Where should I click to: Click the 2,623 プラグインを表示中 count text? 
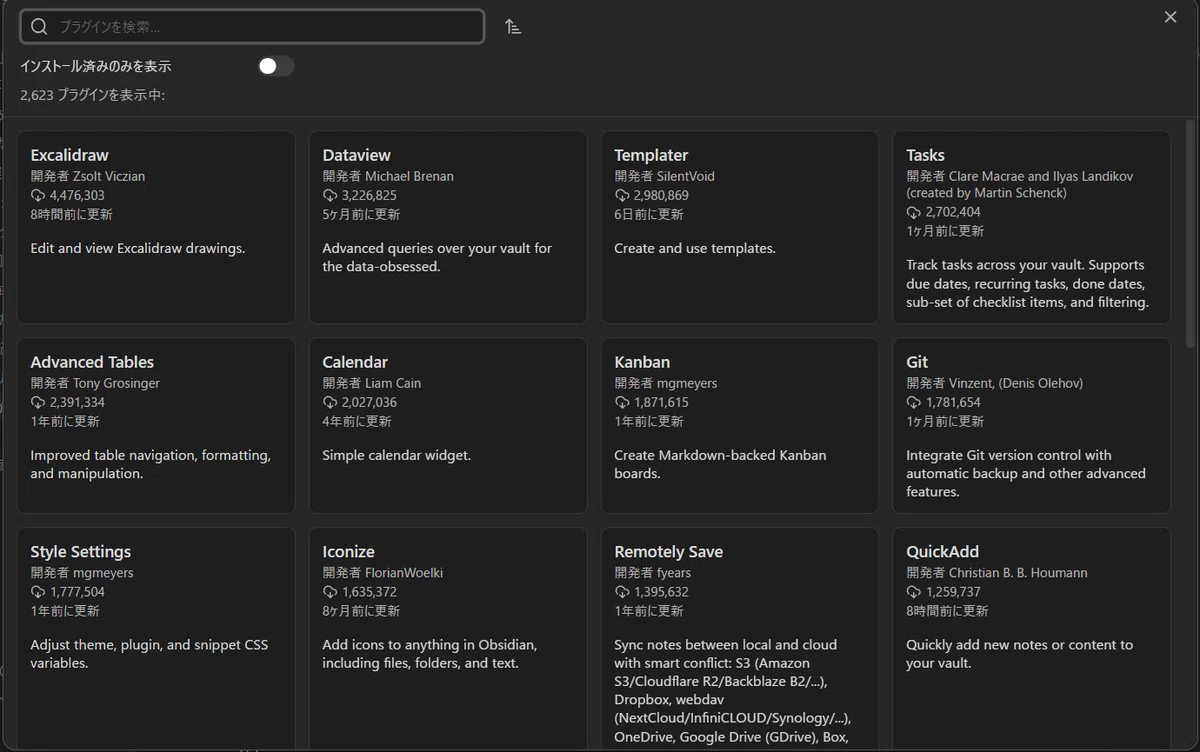point(92,95)
